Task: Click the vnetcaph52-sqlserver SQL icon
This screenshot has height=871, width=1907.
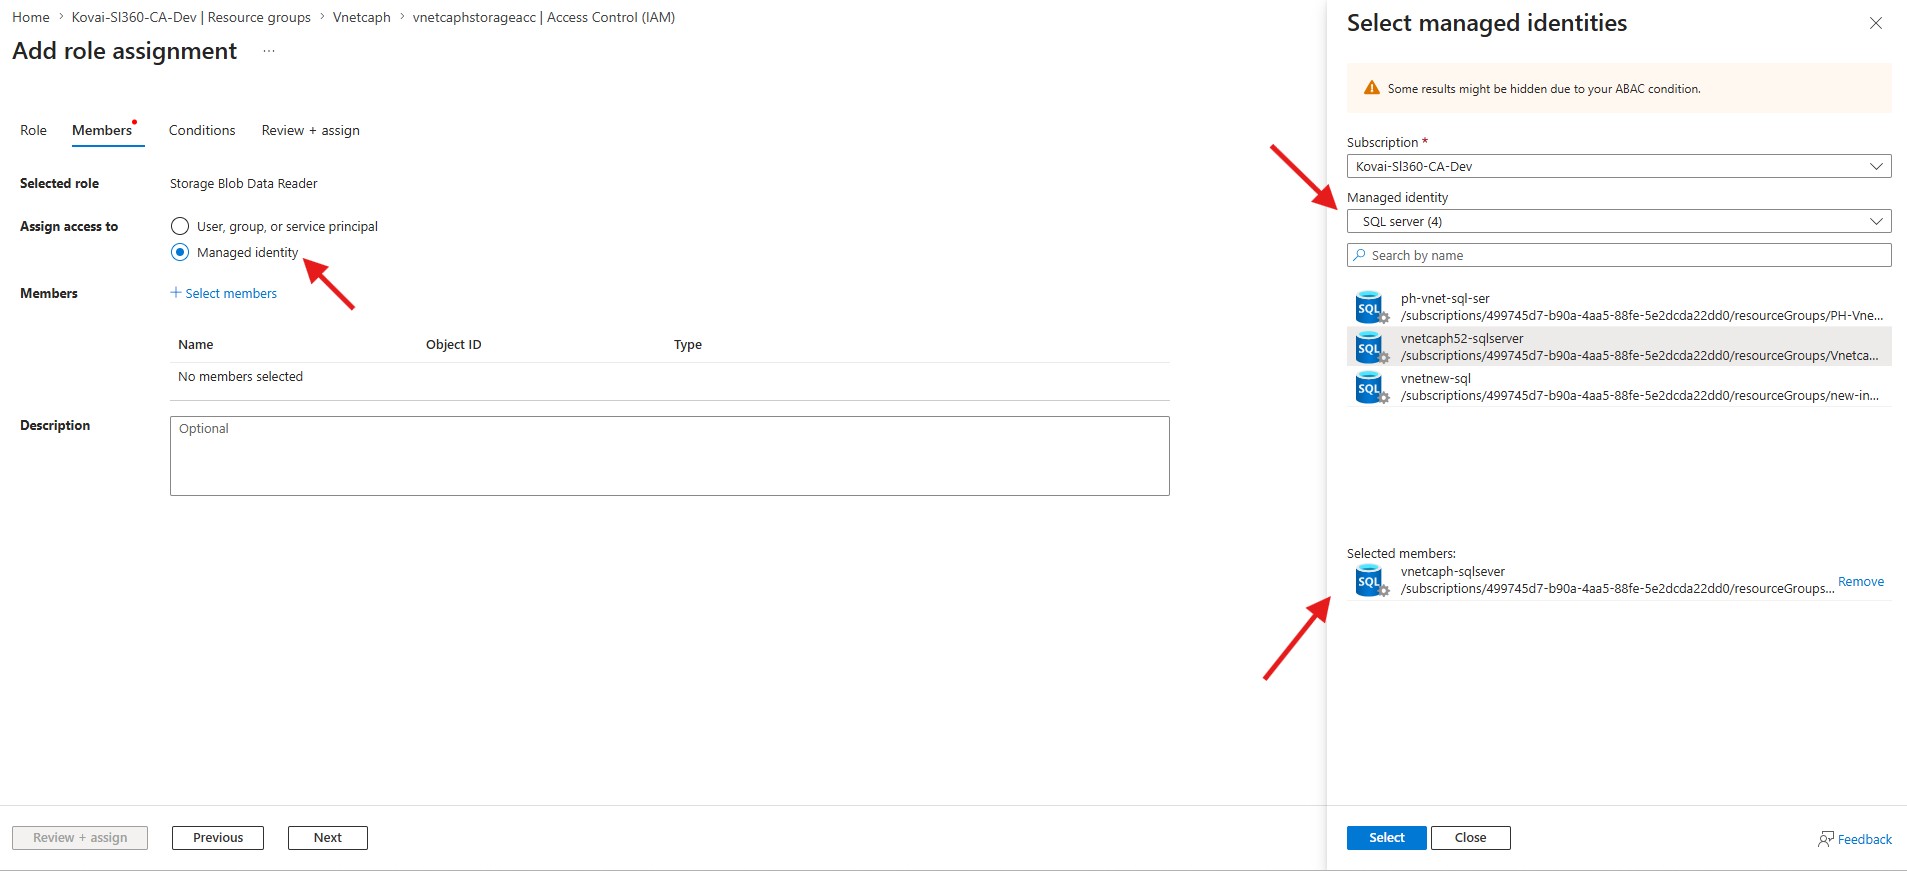Action: click(1371, 347)
